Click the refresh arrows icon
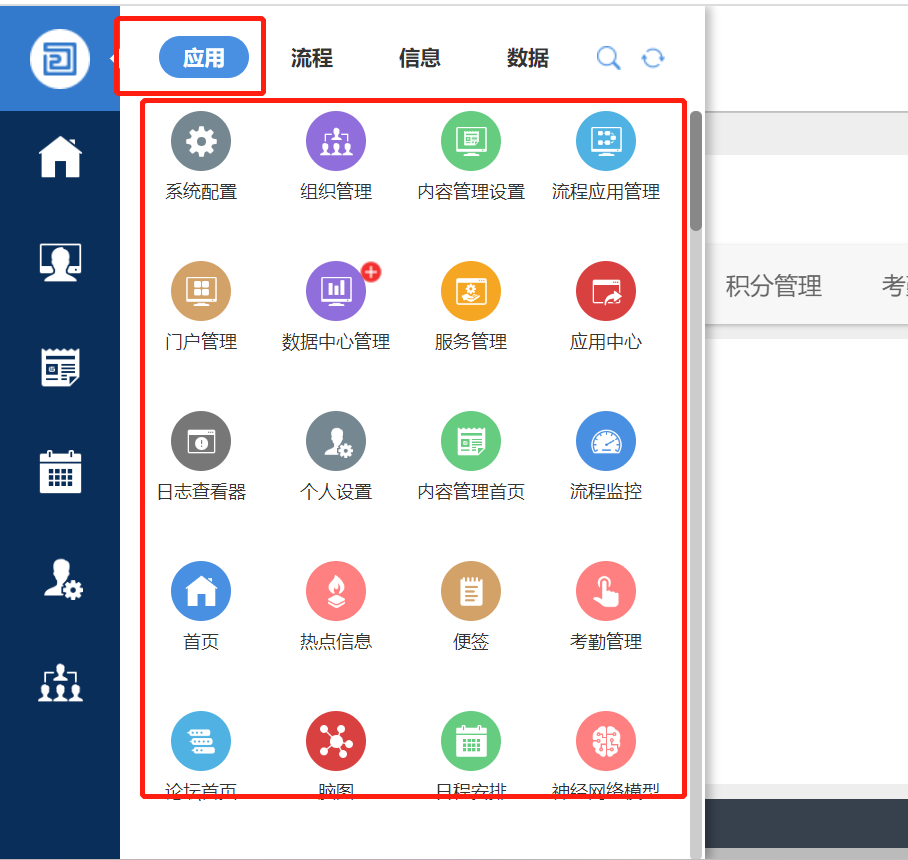Viewport: 908px width, 860px height. 653,58
